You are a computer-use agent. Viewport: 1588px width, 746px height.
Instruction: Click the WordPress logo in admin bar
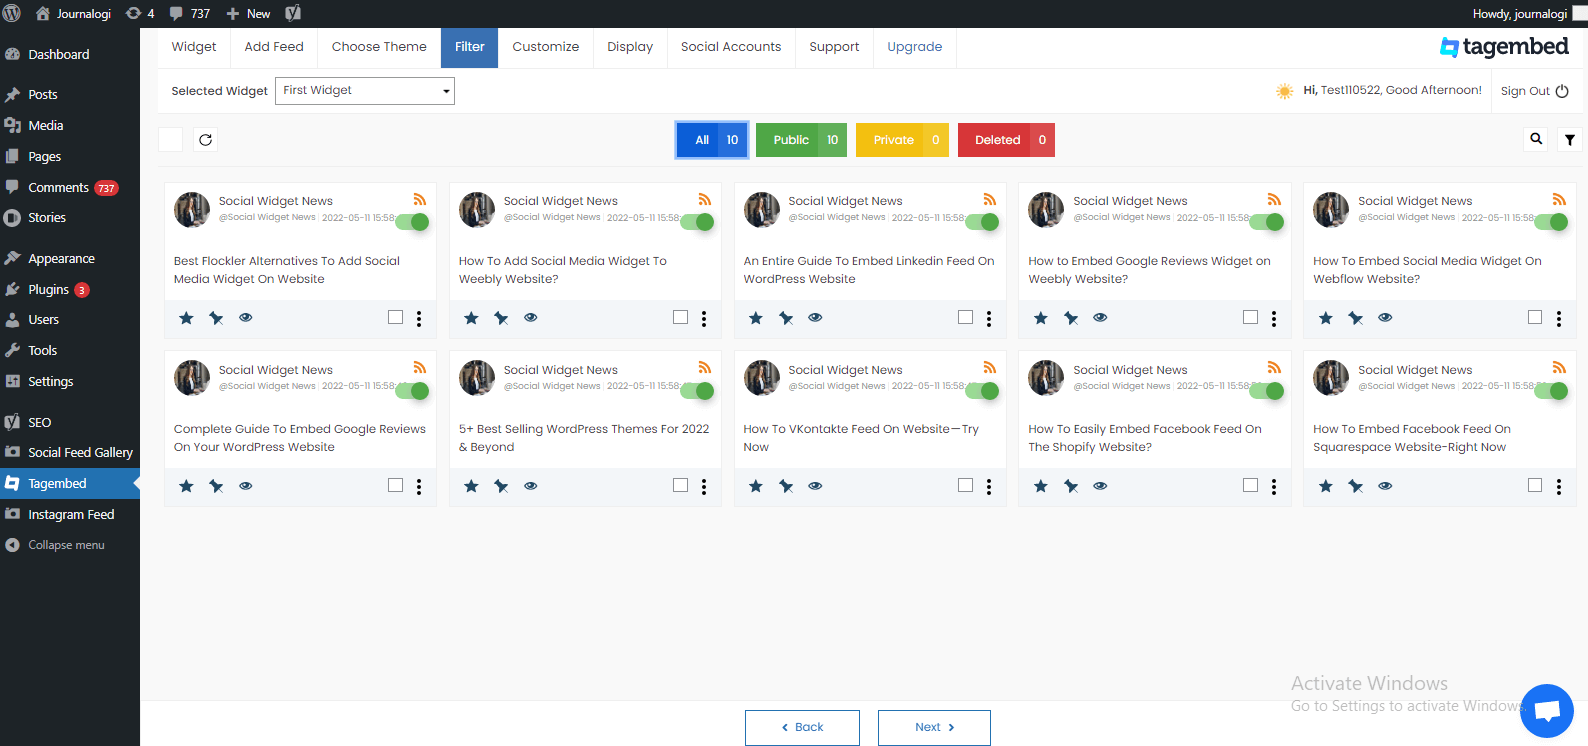point(12,14)
